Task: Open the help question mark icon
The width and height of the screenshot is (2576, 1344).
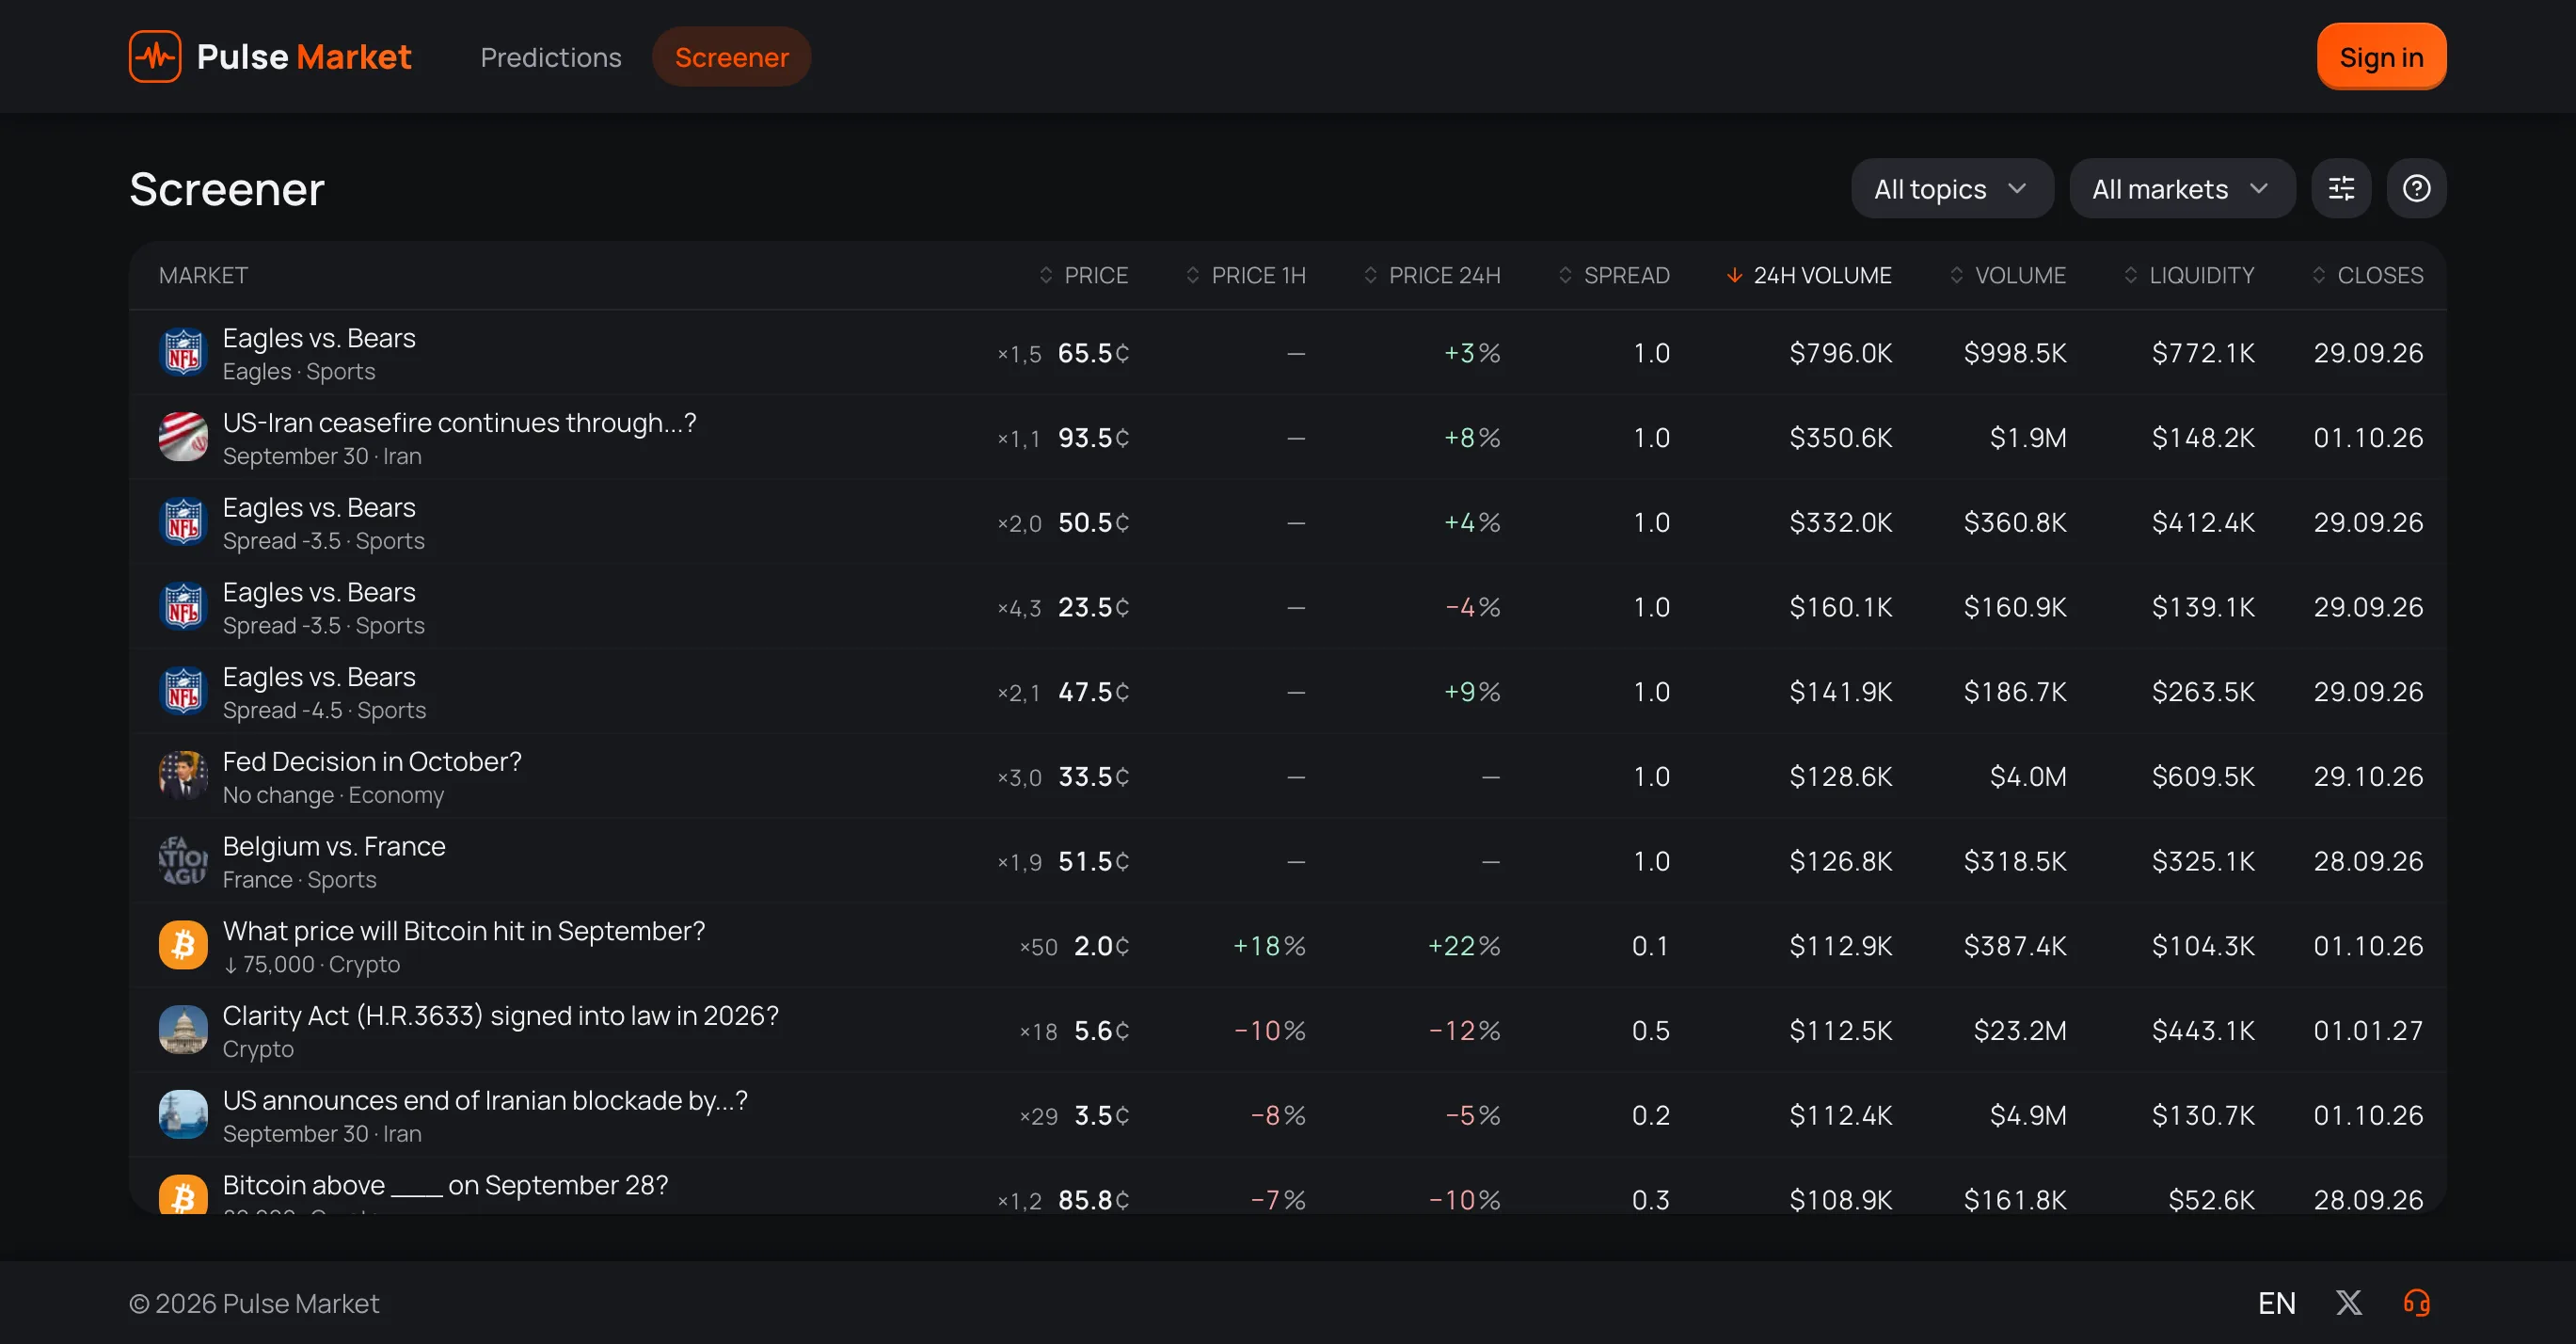Action: [x=2416, y=188]
